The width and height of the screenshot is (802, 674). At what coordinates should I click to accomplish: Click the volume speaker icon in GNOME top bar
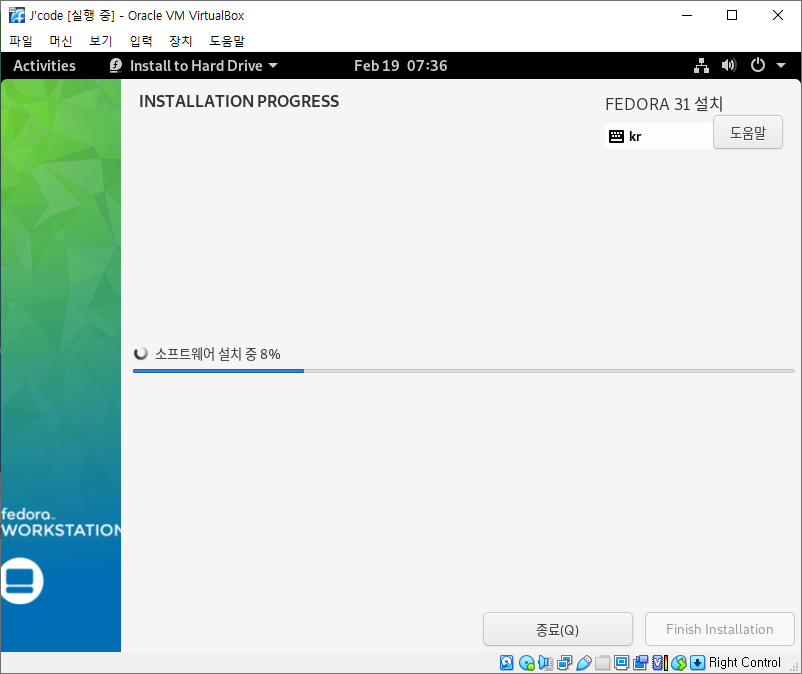tap(729, 65)
